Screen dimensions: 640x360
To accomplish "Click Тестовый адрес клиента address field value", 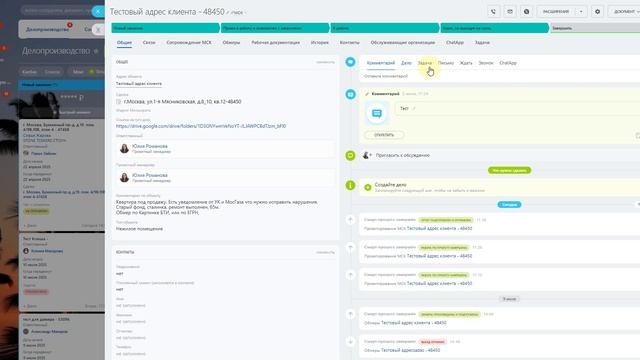I will pos(139,84).
